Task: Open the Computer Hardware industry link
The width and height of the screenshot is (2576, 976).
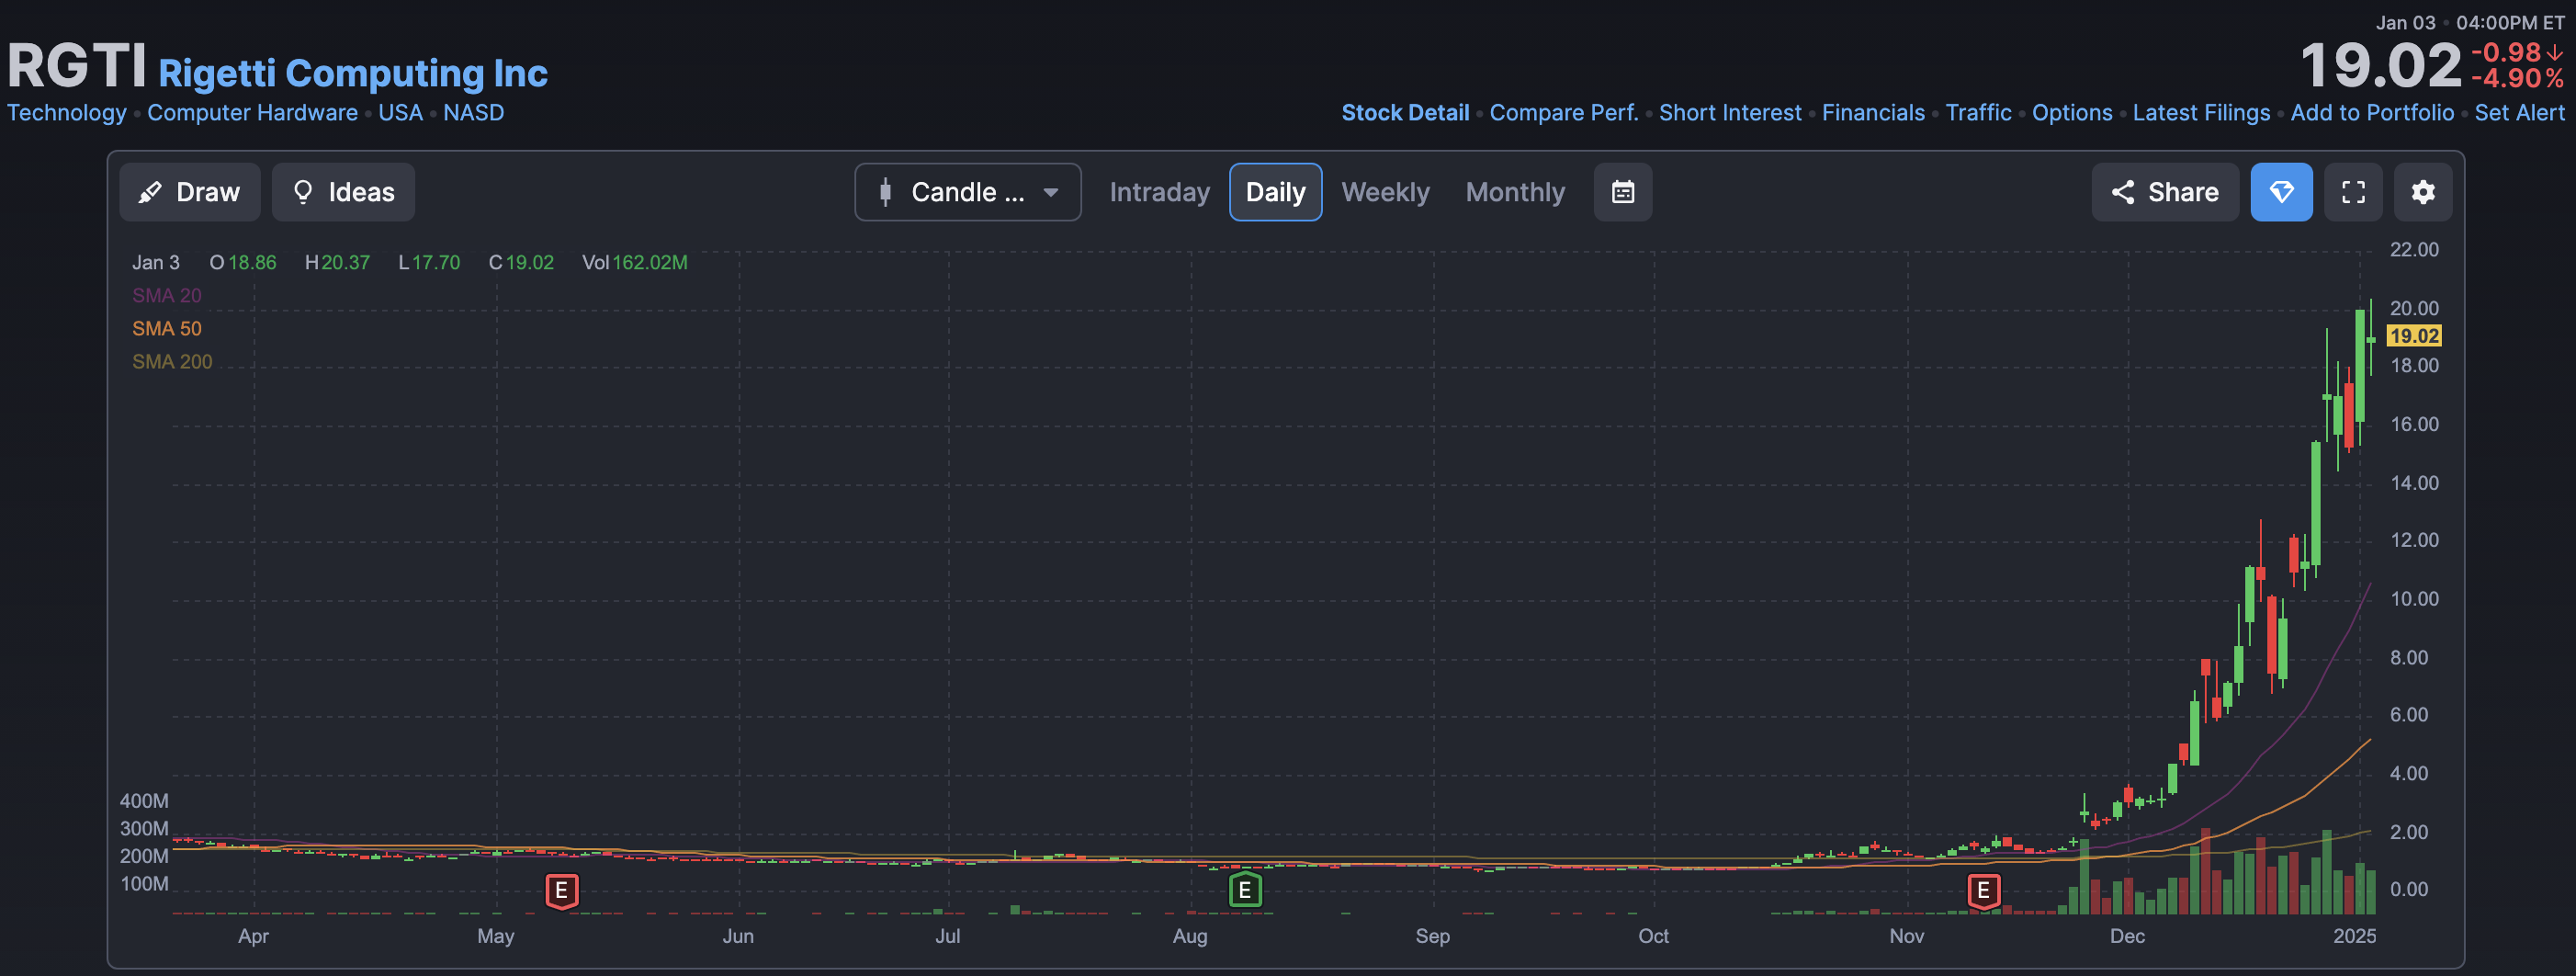Action: tap(252, 113)
